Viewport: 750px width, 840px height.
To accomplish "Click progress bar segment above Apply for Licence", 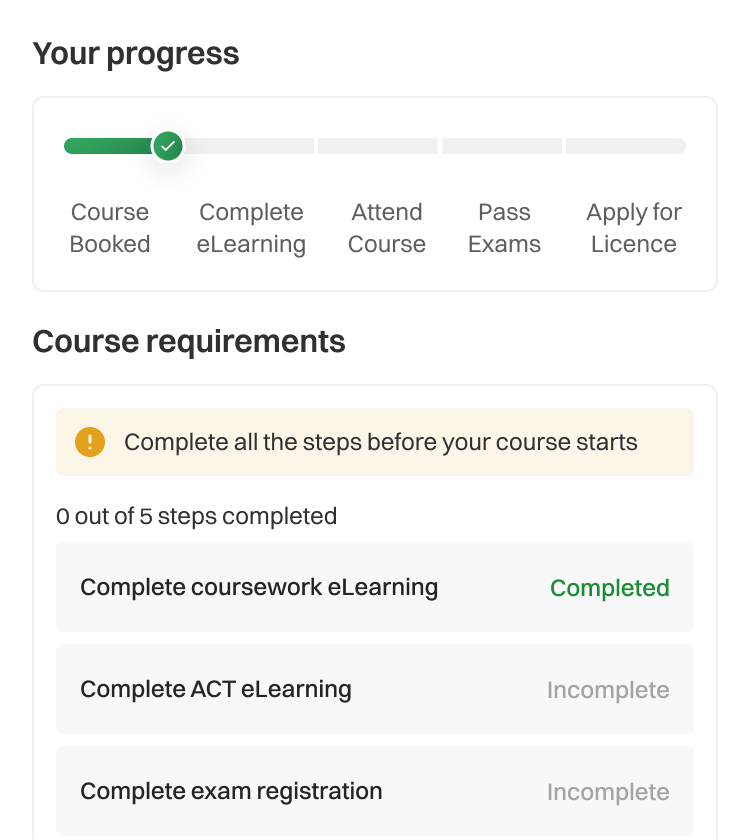I will [x=626, y=146].
